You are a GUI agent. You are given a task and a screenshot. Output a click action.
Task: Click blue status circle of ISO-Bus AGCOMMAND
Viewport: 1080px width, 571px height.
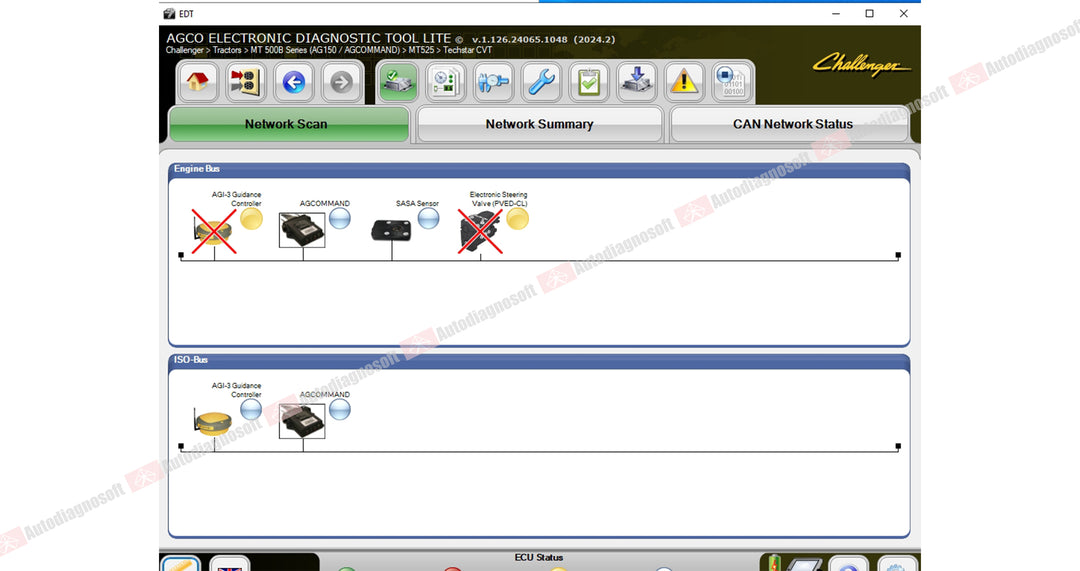(x=340, y=410)
